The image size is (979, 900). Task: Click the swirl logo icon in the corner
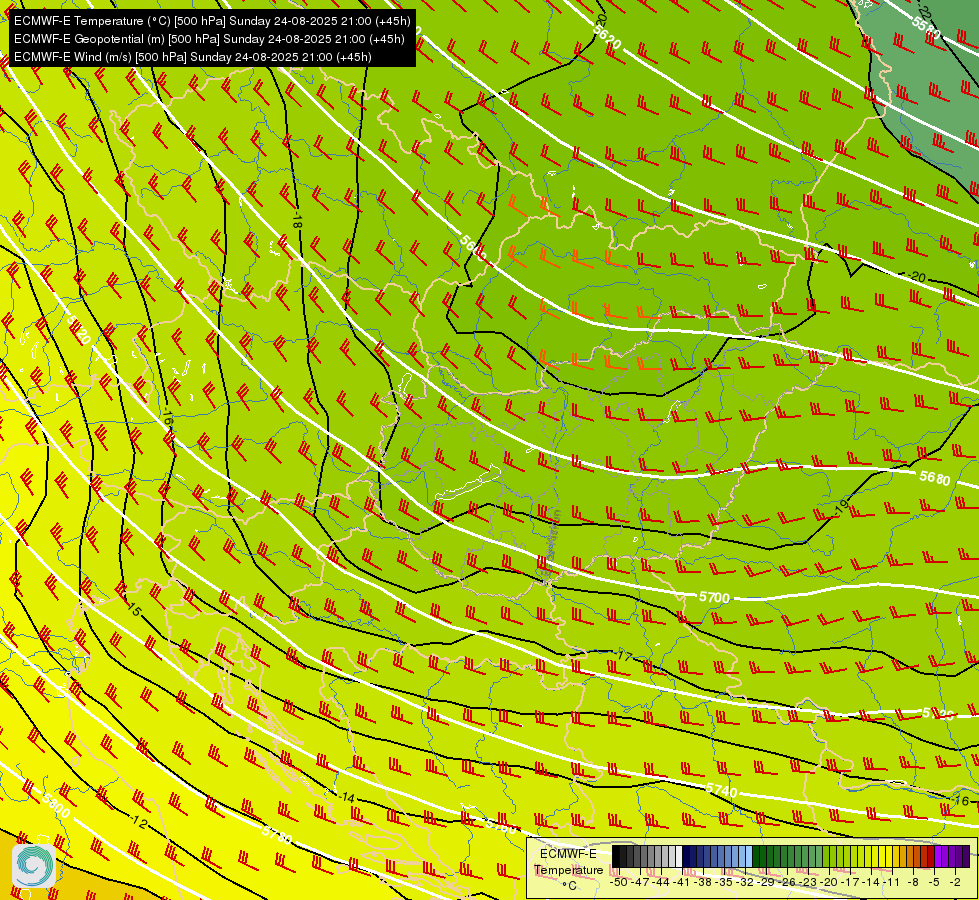pyautogui.click(x=34, y=865)
